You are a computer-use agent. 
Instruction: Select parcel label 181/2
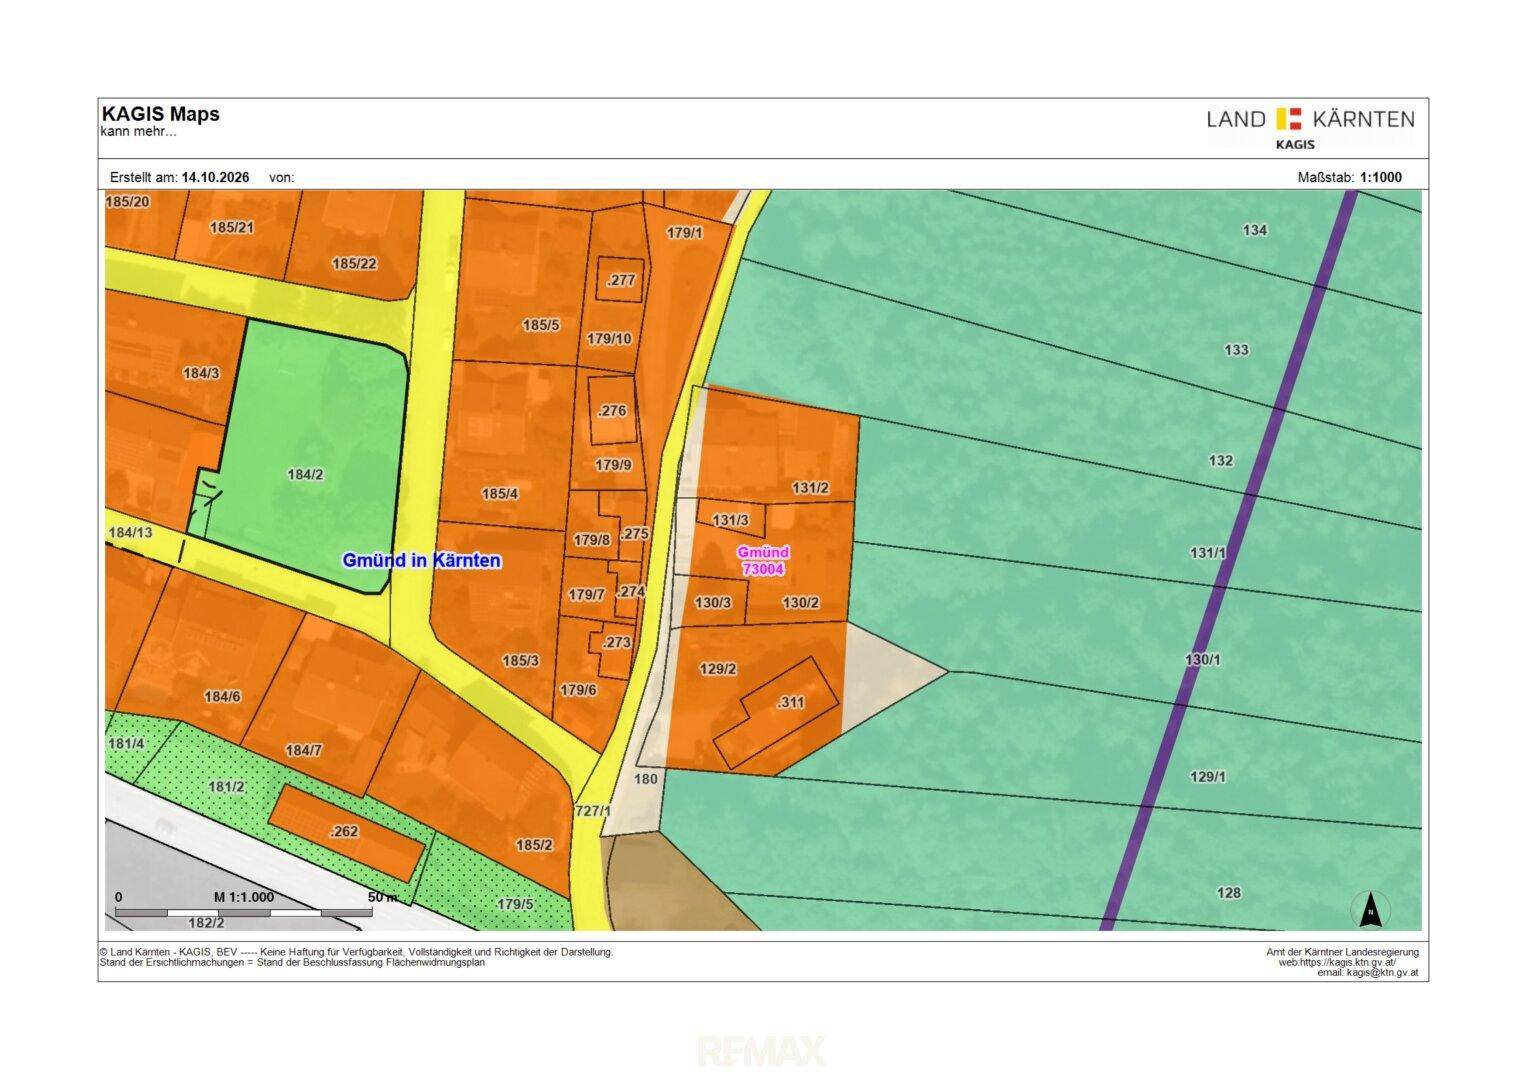[x=227, y=787]
